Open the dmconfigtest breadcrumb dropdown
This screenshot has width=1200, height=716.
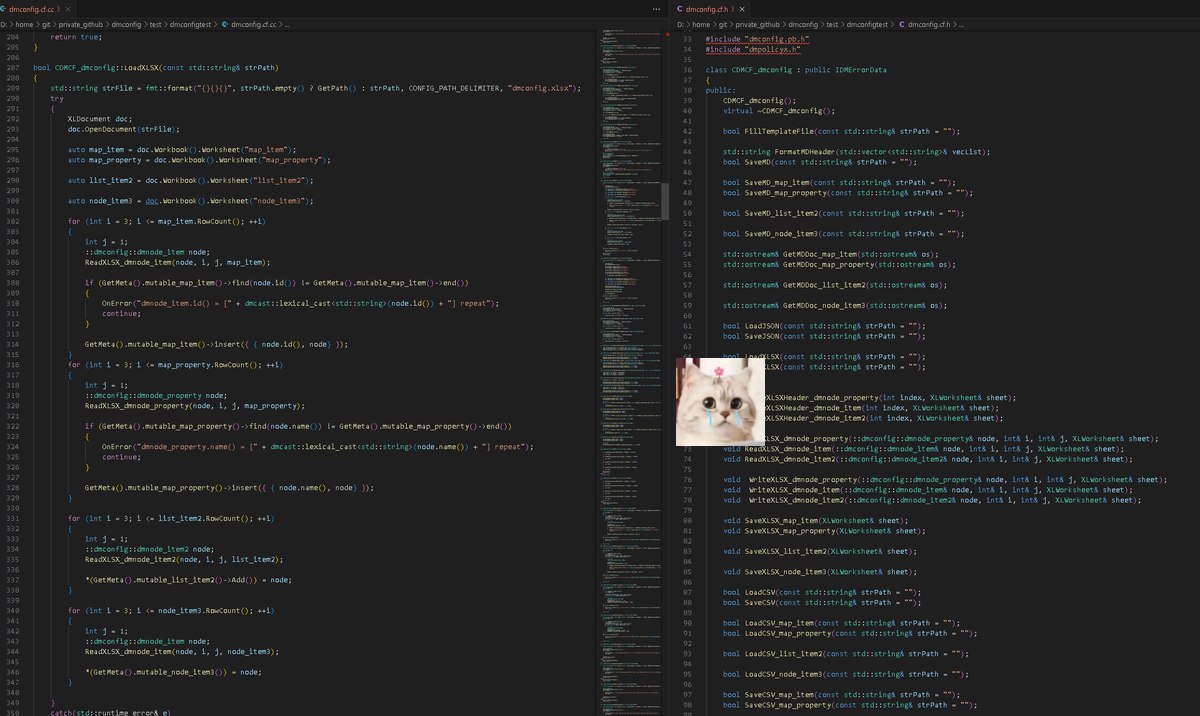[188, 24]
